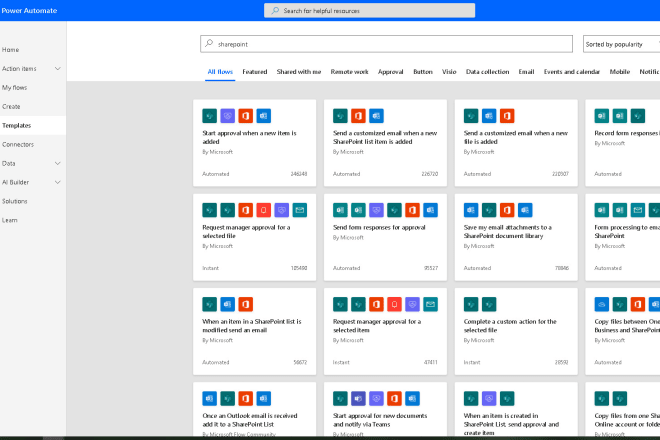The width and height of the screenshot is (660, 440).
Task: Open the Data collection tab
Action: pos(487,72)
